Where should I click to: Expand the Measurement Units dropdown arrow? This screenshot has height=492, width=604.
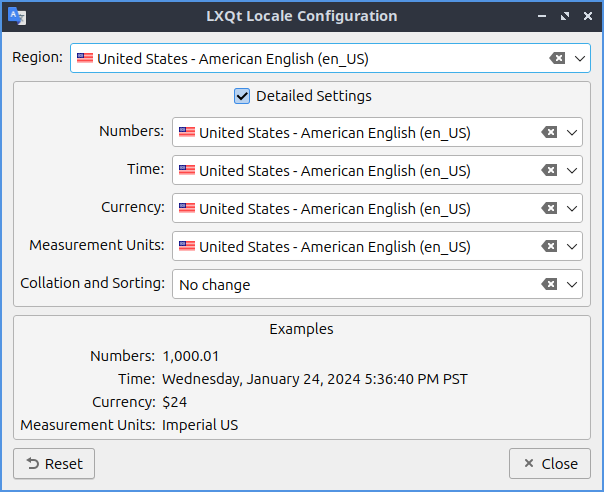pos(572,247)
